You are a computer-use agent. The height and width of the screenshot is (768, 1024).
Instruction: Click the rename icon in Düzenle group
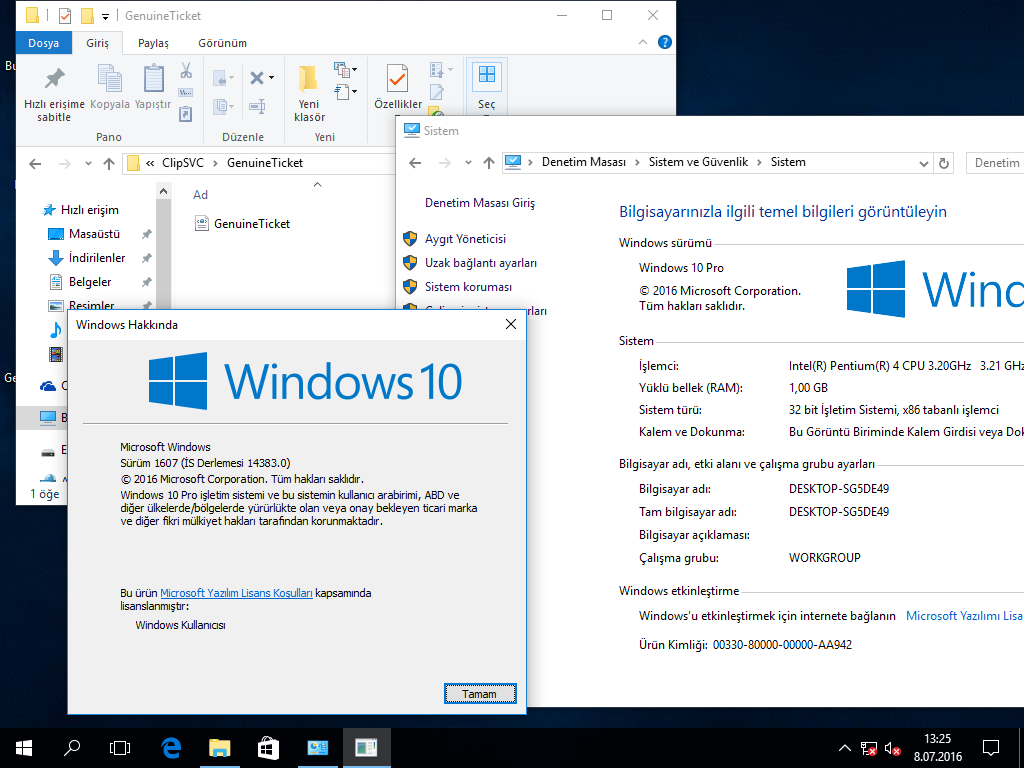tap(257, 106)
